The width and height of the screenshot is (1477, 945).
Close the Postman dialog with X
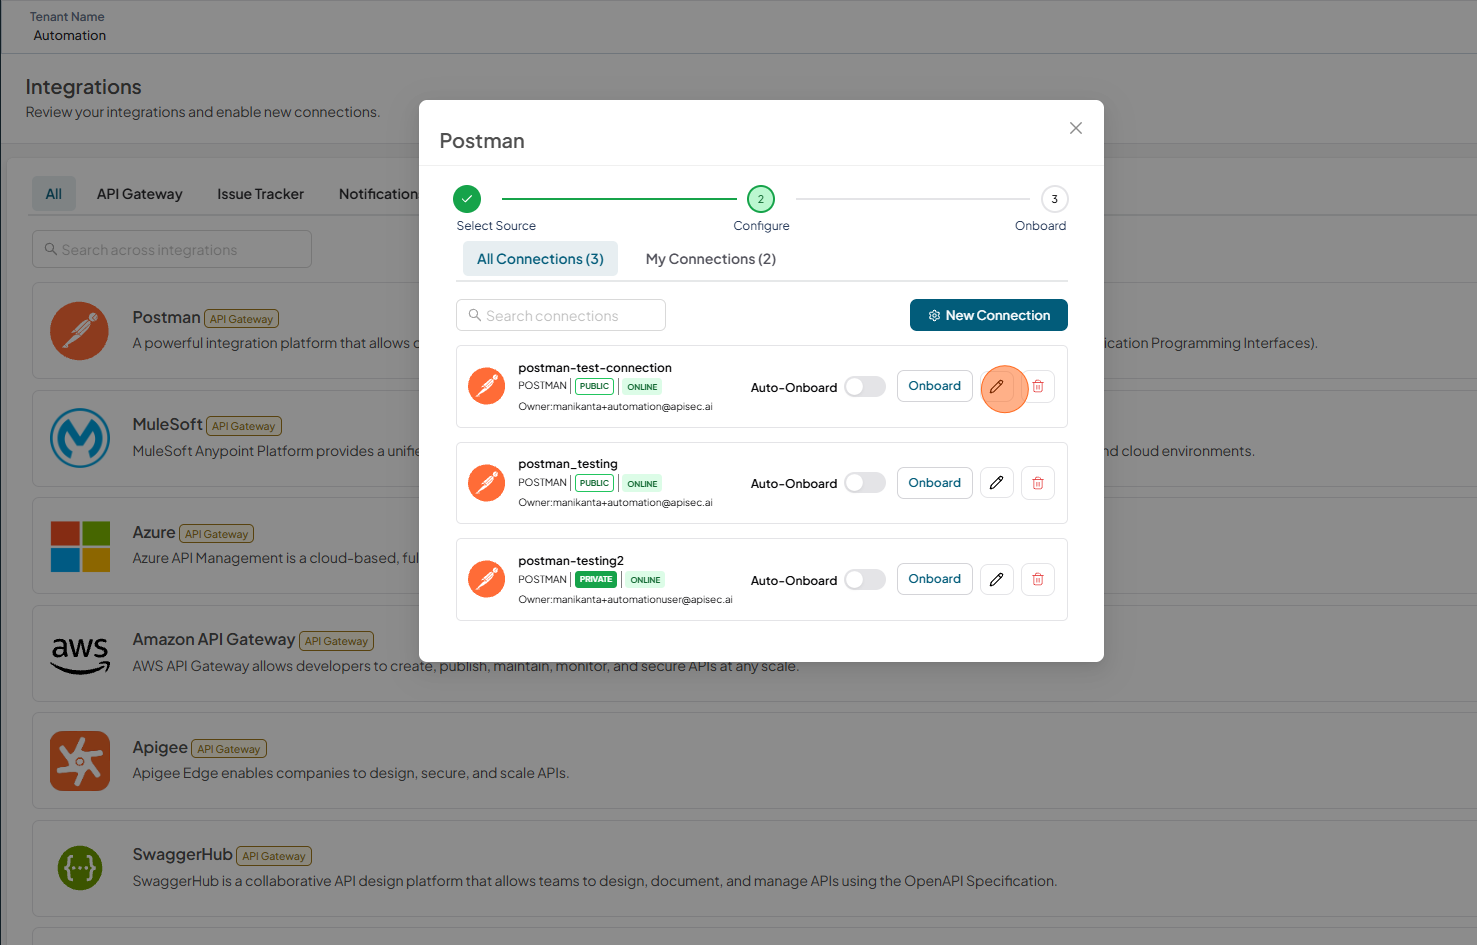click(x=1076, y=128)
